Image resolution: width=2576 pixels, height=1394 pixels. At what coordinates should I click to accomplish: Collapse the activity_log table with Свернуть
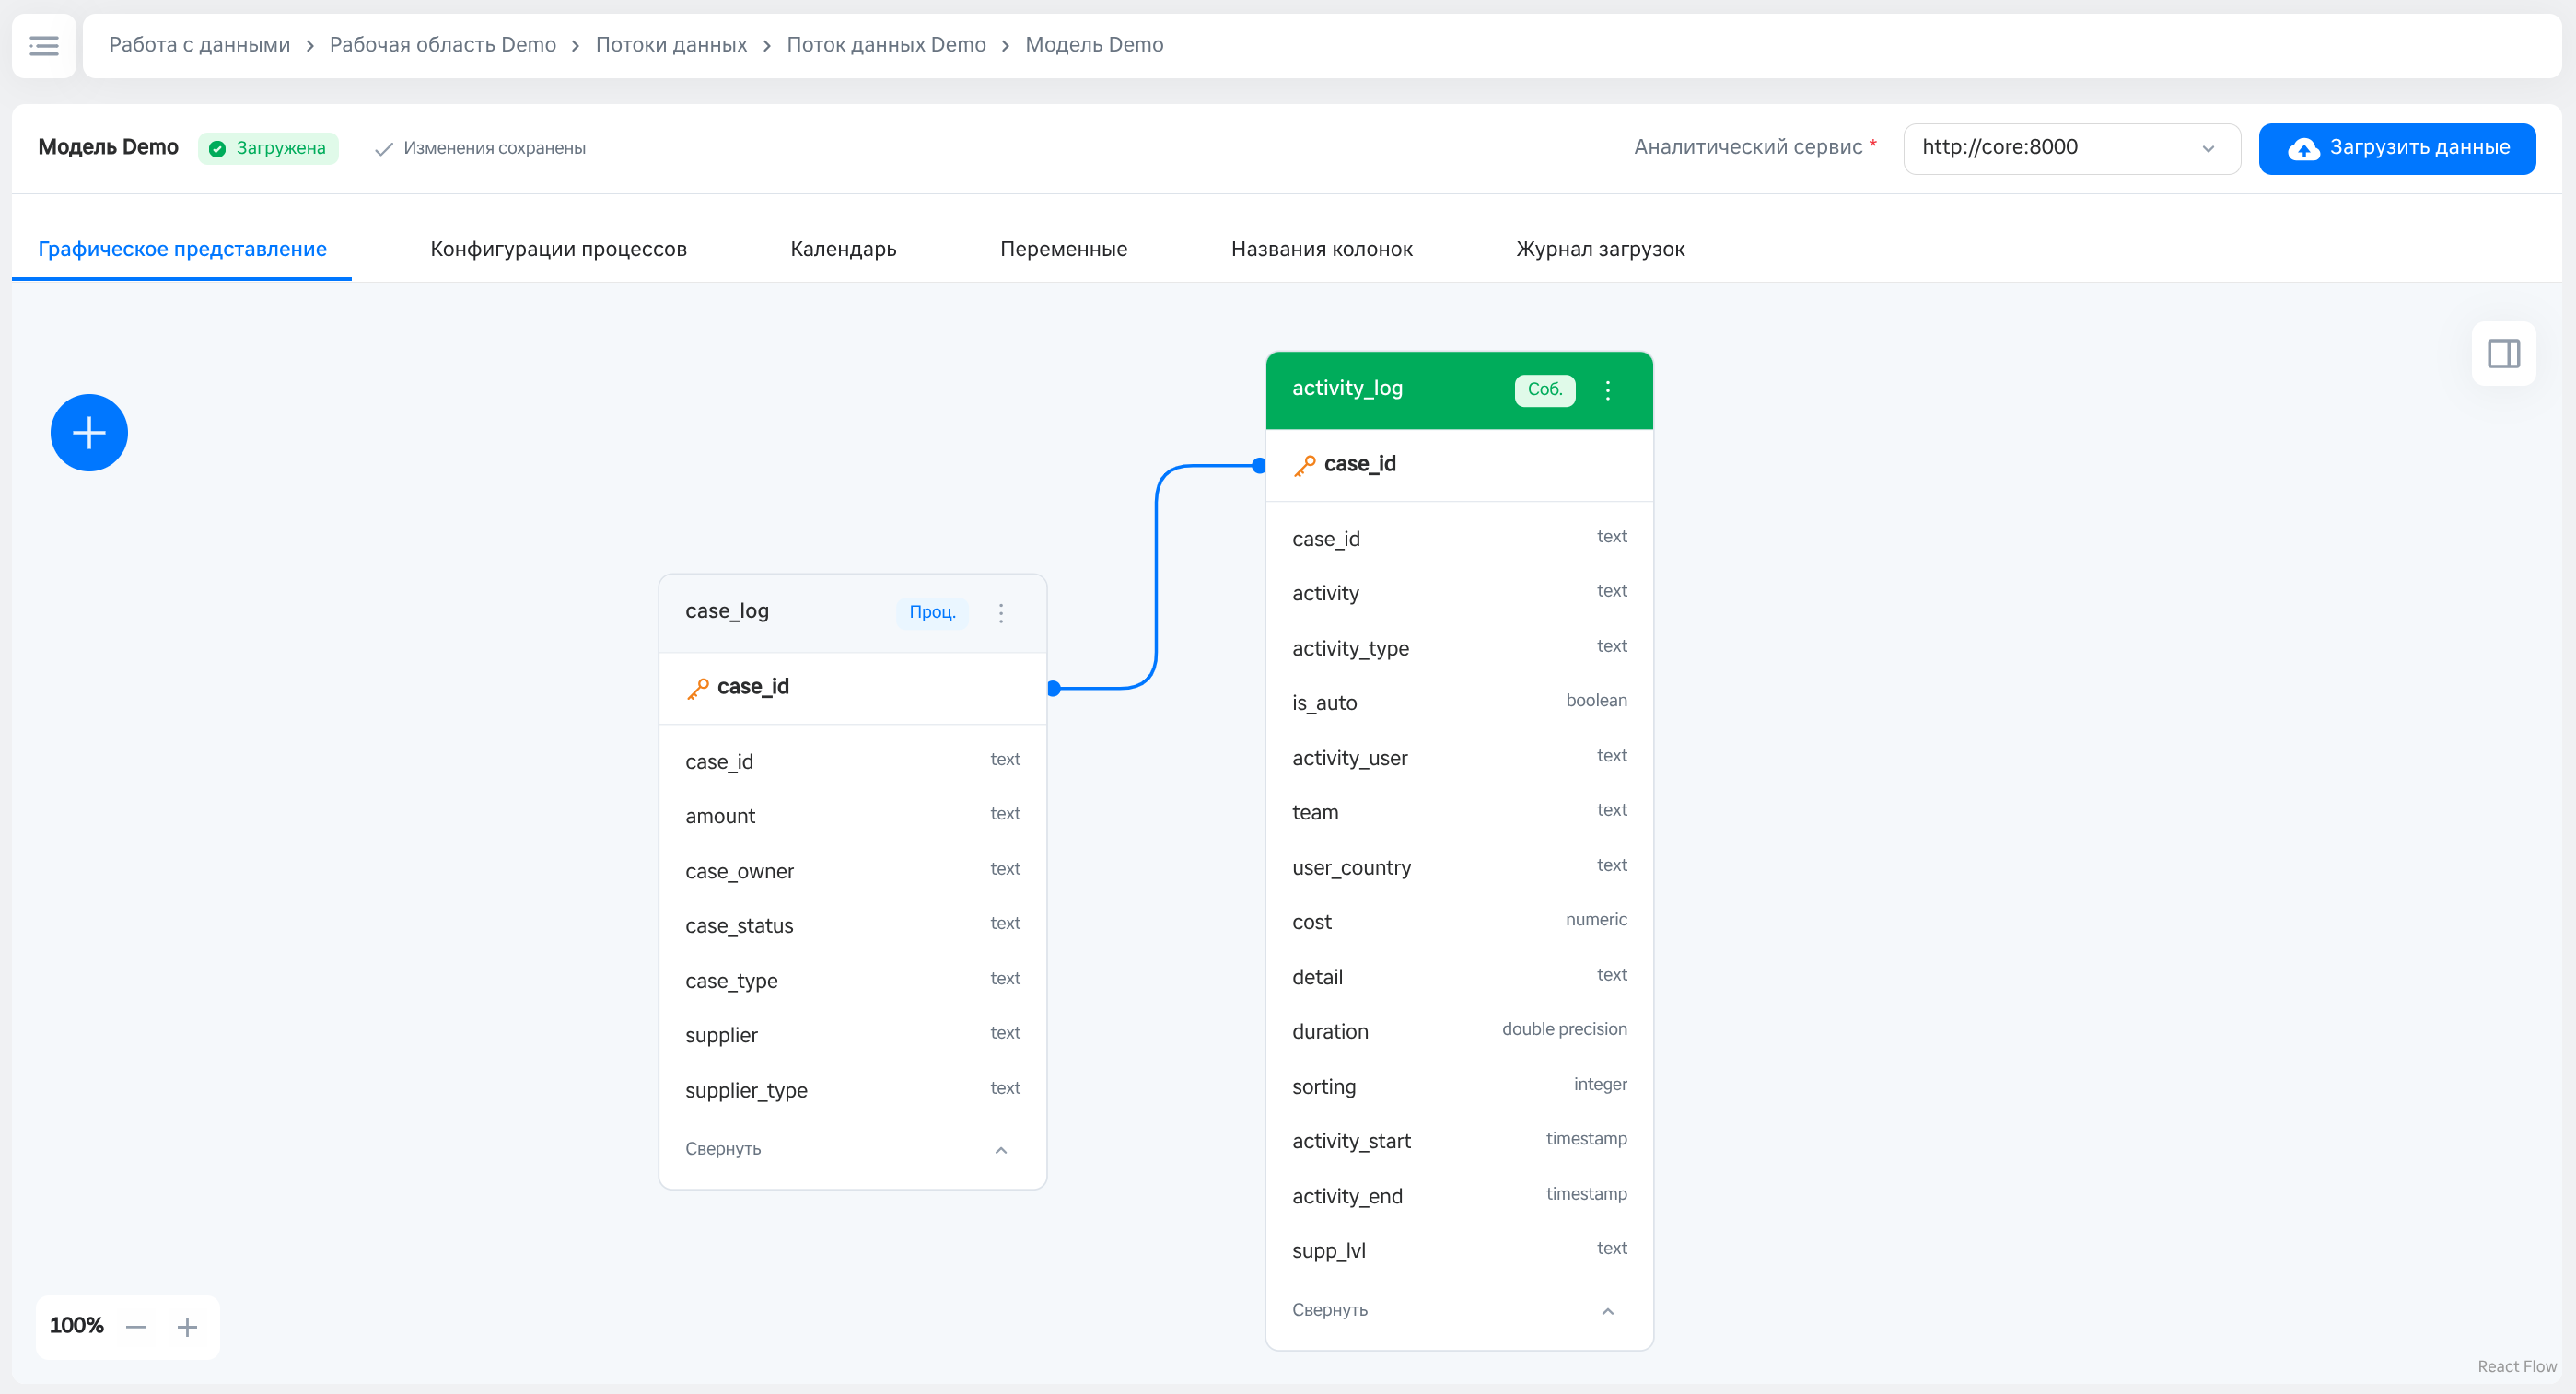[x=1459, y=1310]
